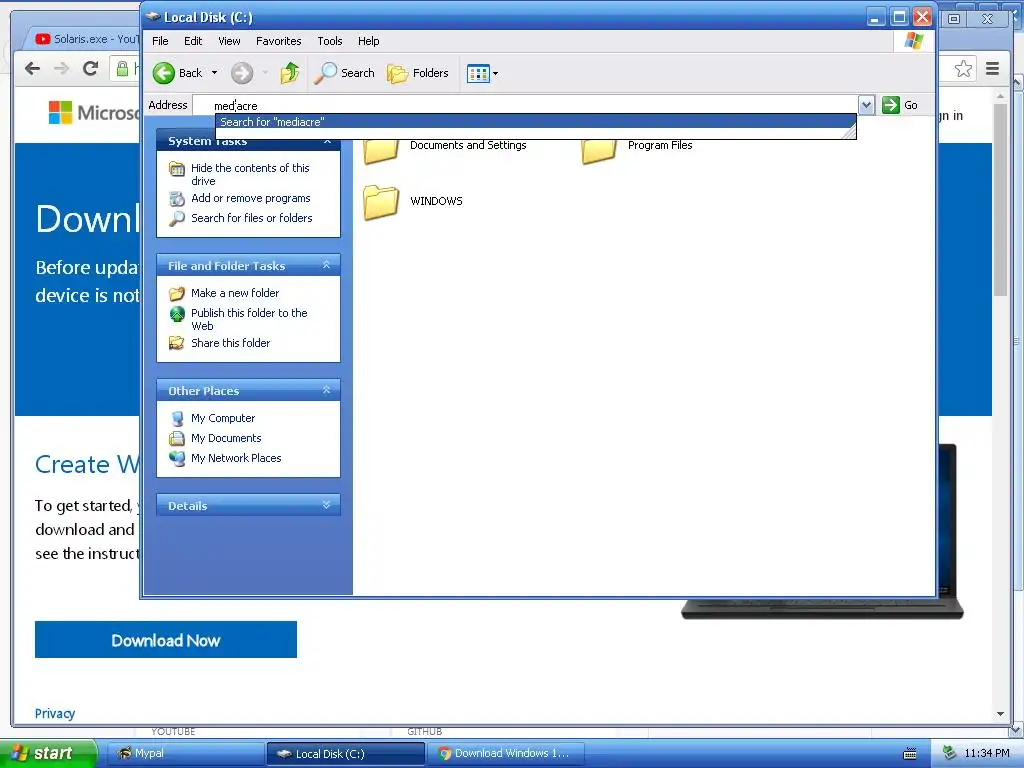Expand the Details panel
This screenshot has height=768, width=1024.
click(x=327, y=505)
